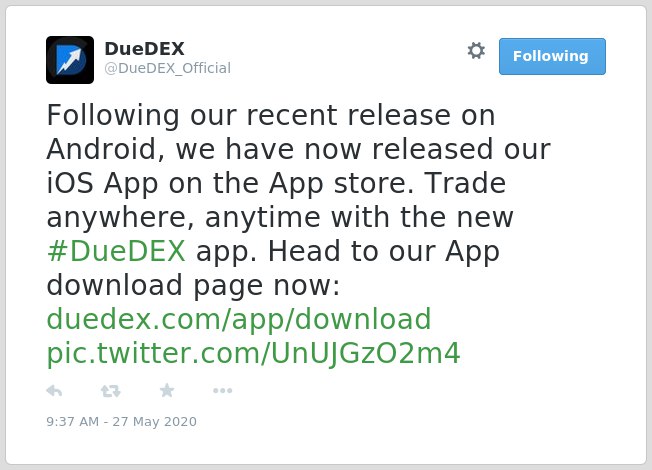
Task: Open the pic.twitter.com/UnUJGzO2m4 link
Action: coord(254,354)
